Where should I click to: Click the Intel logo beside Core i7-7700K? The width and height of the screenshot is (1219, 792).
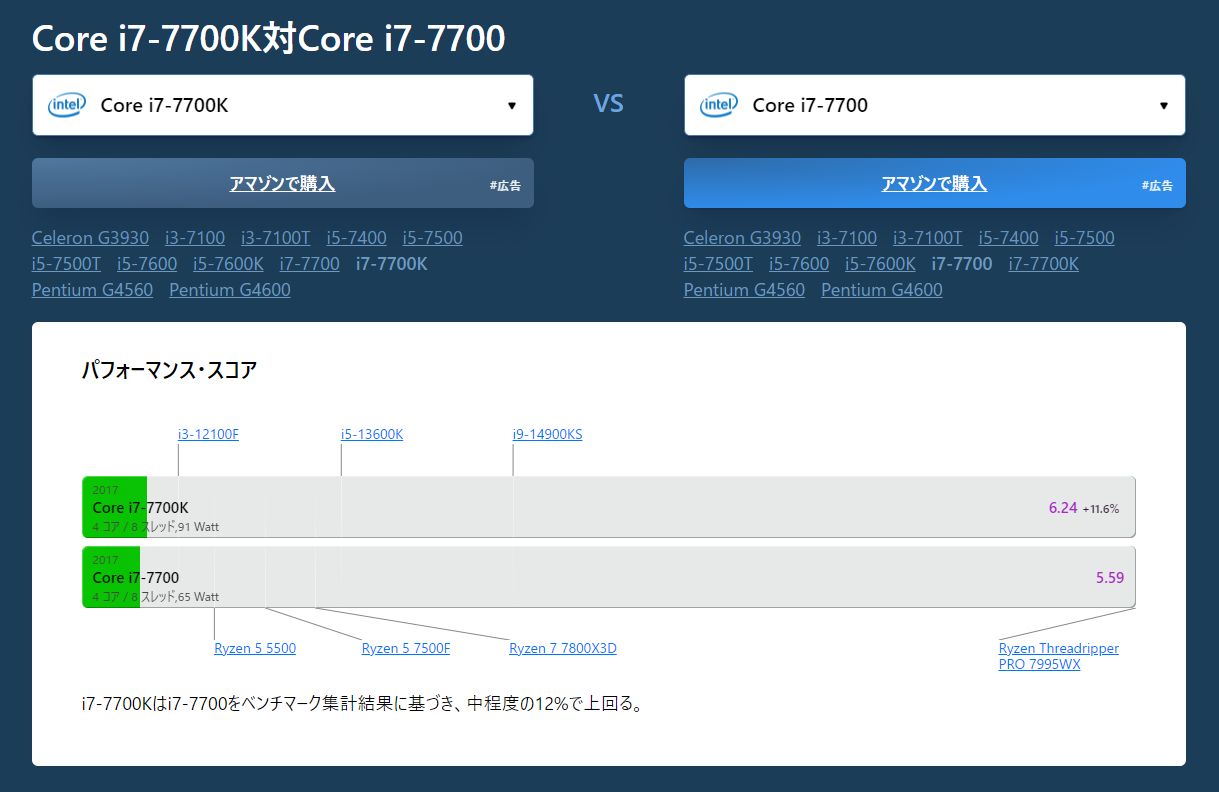pyautogui.click(x=67, y=105)
